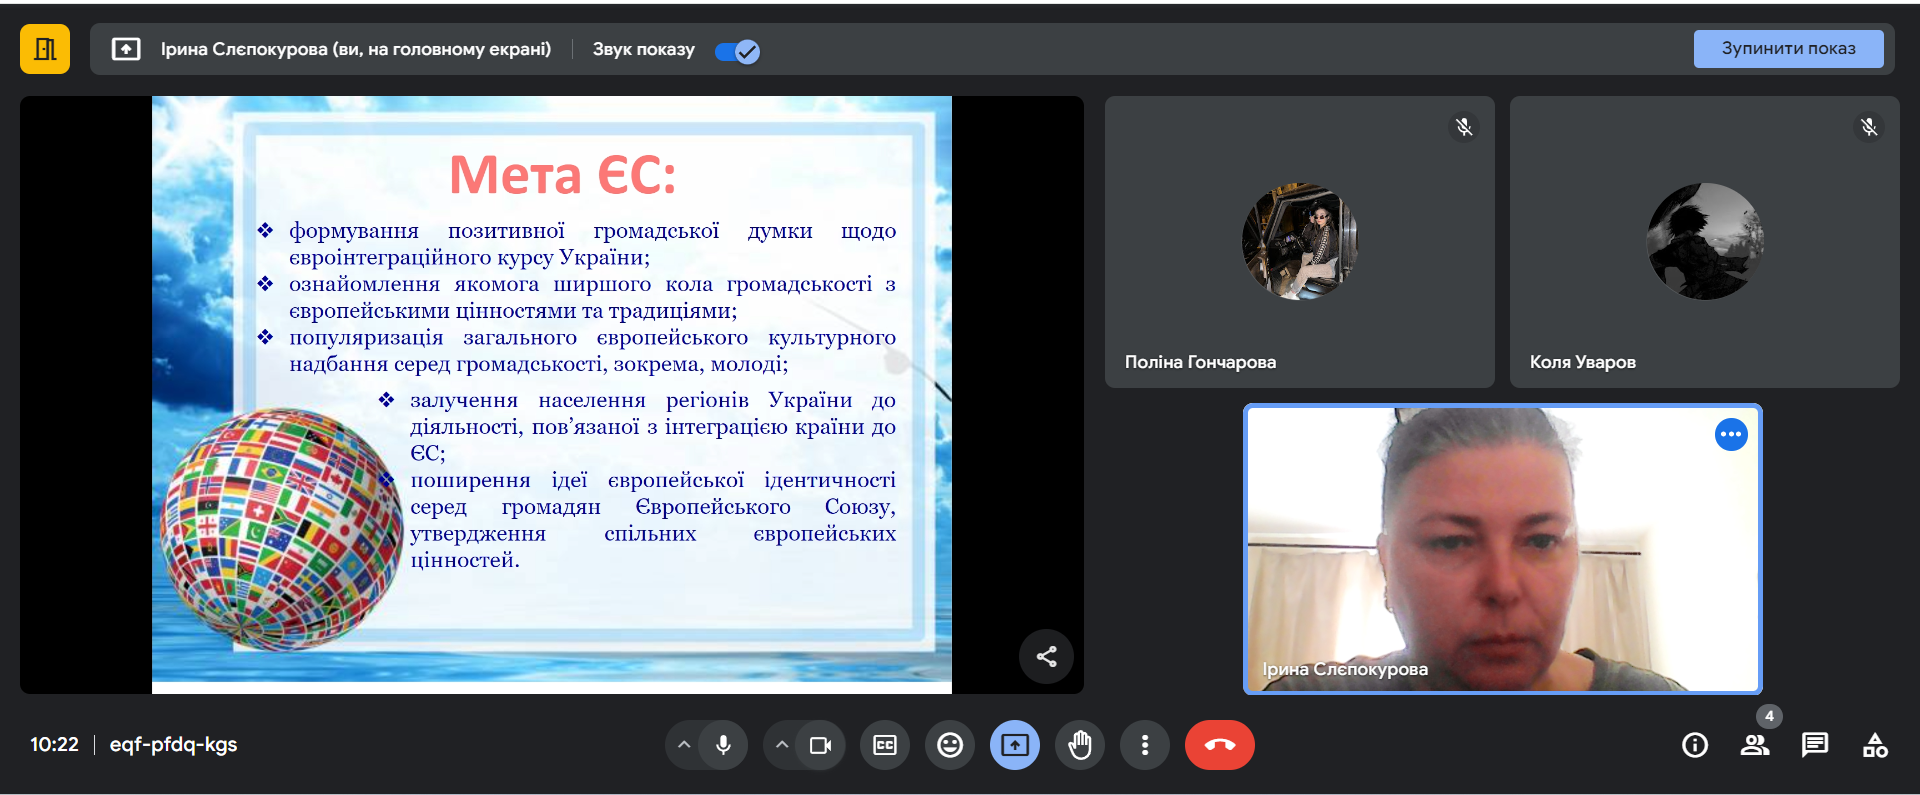Raise your hand
This screenshot has height=795, width=1920.
click(x=1080, y=745)
